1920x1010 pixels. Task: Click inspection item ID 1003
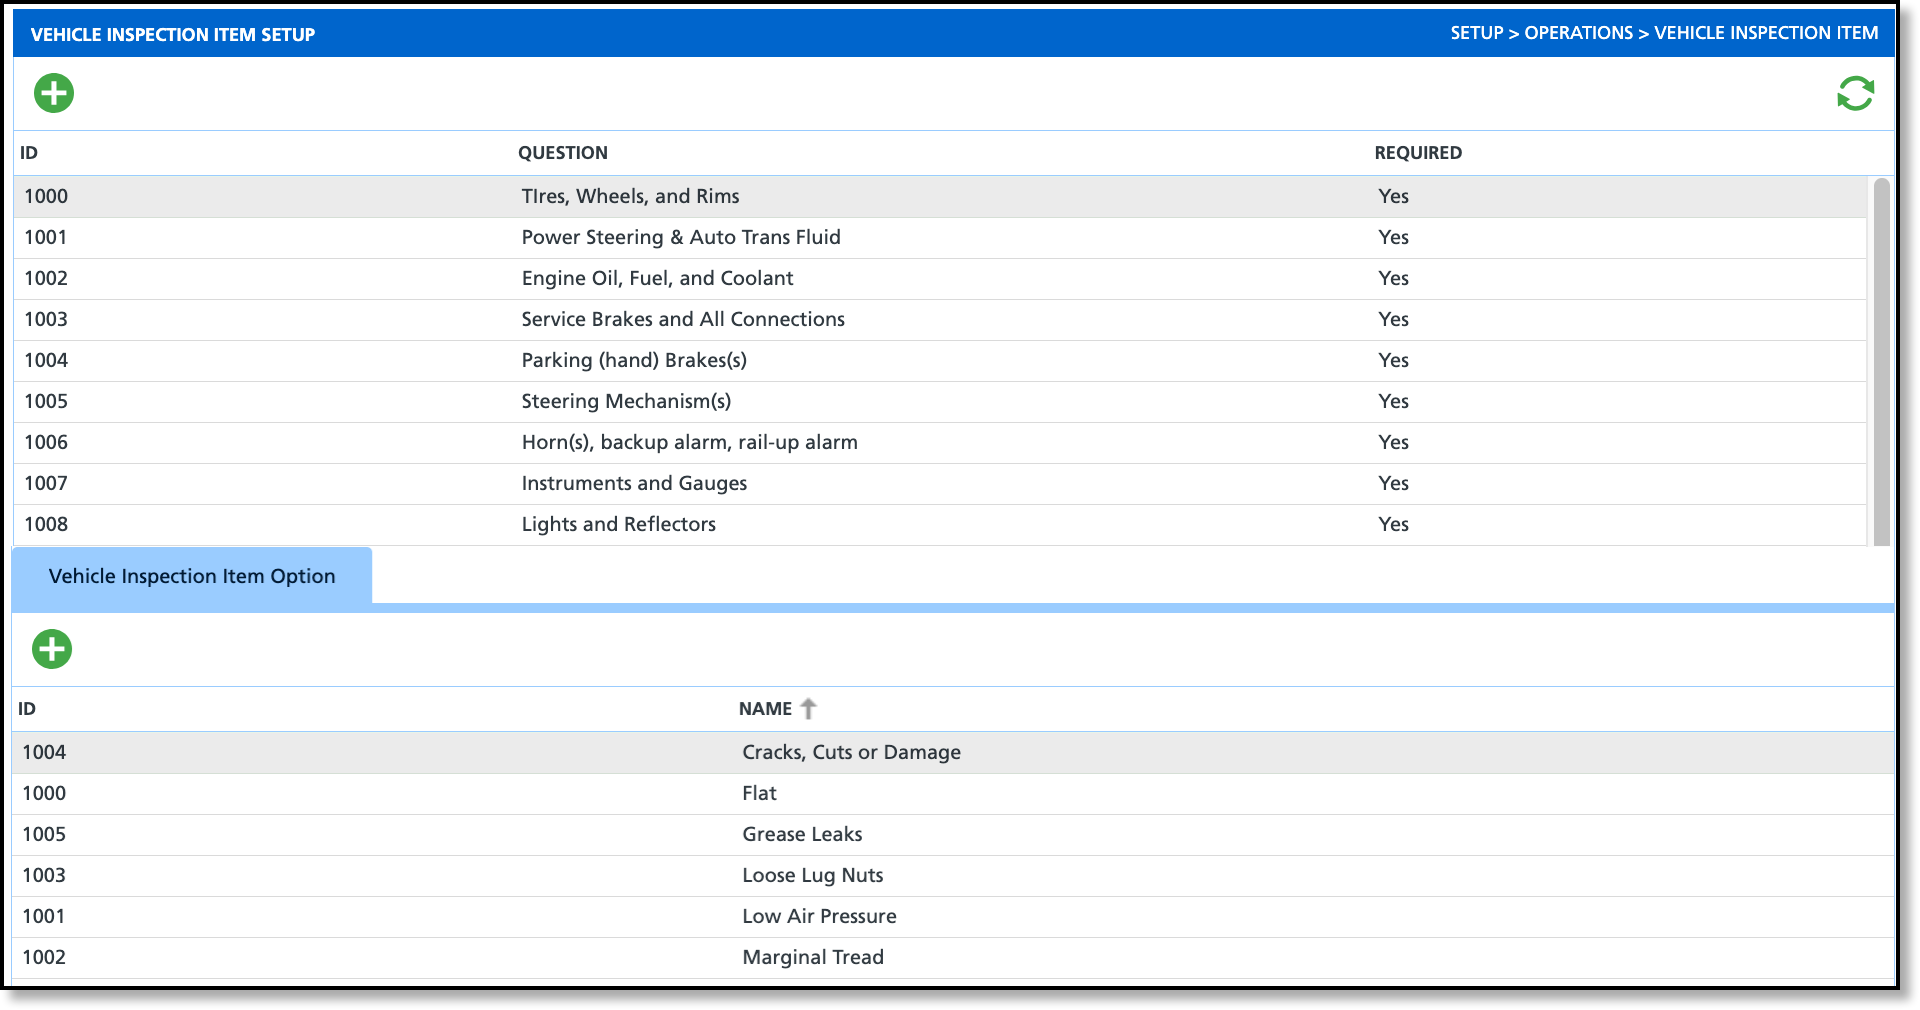[x=46, y=320]
